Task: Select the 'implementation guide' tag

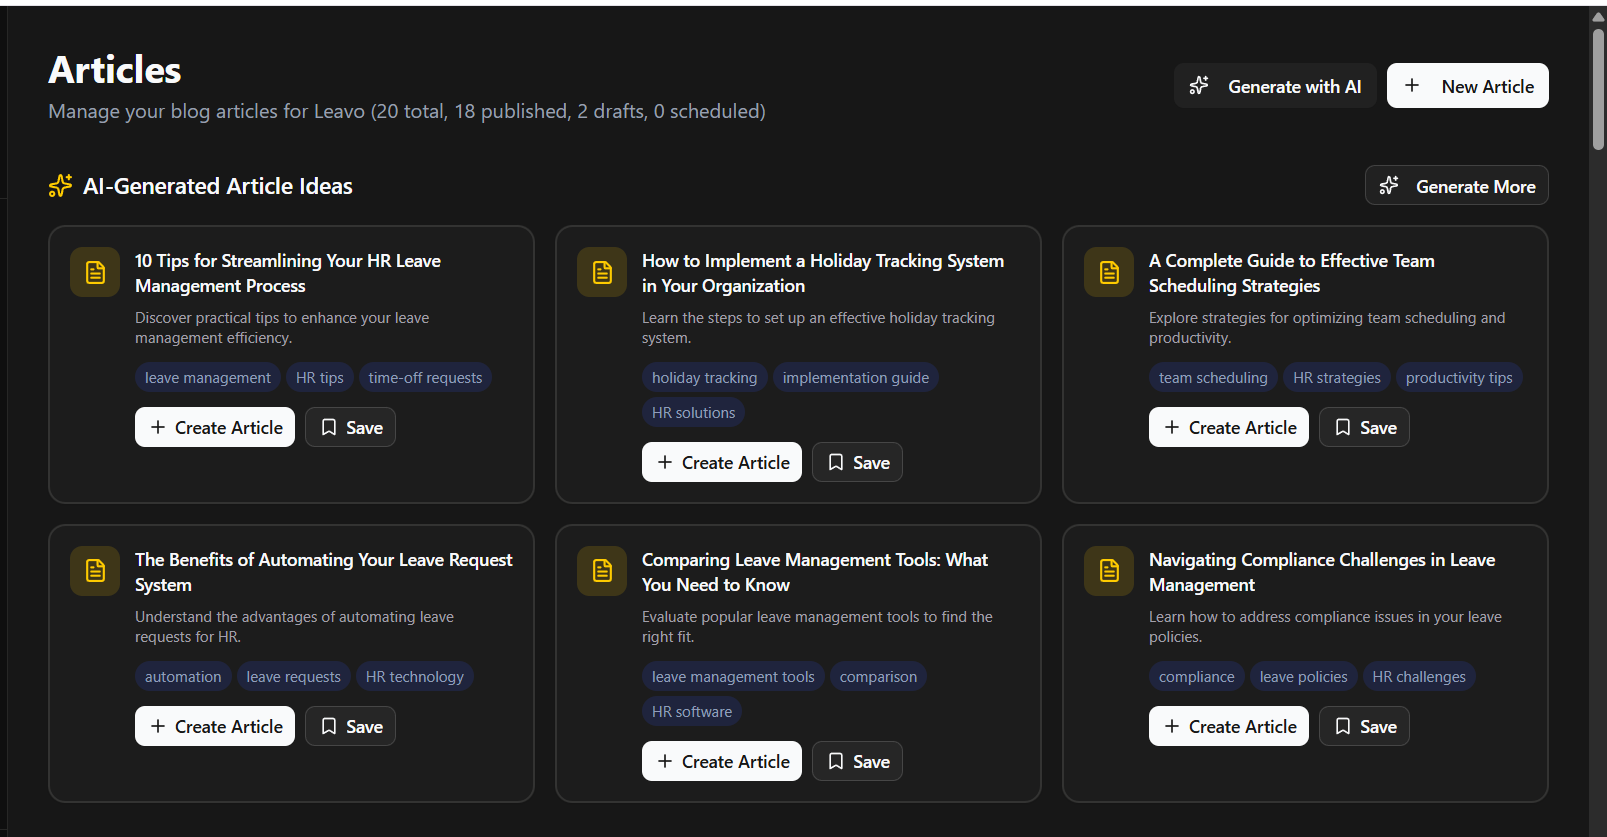Action: tap(856, 377)
